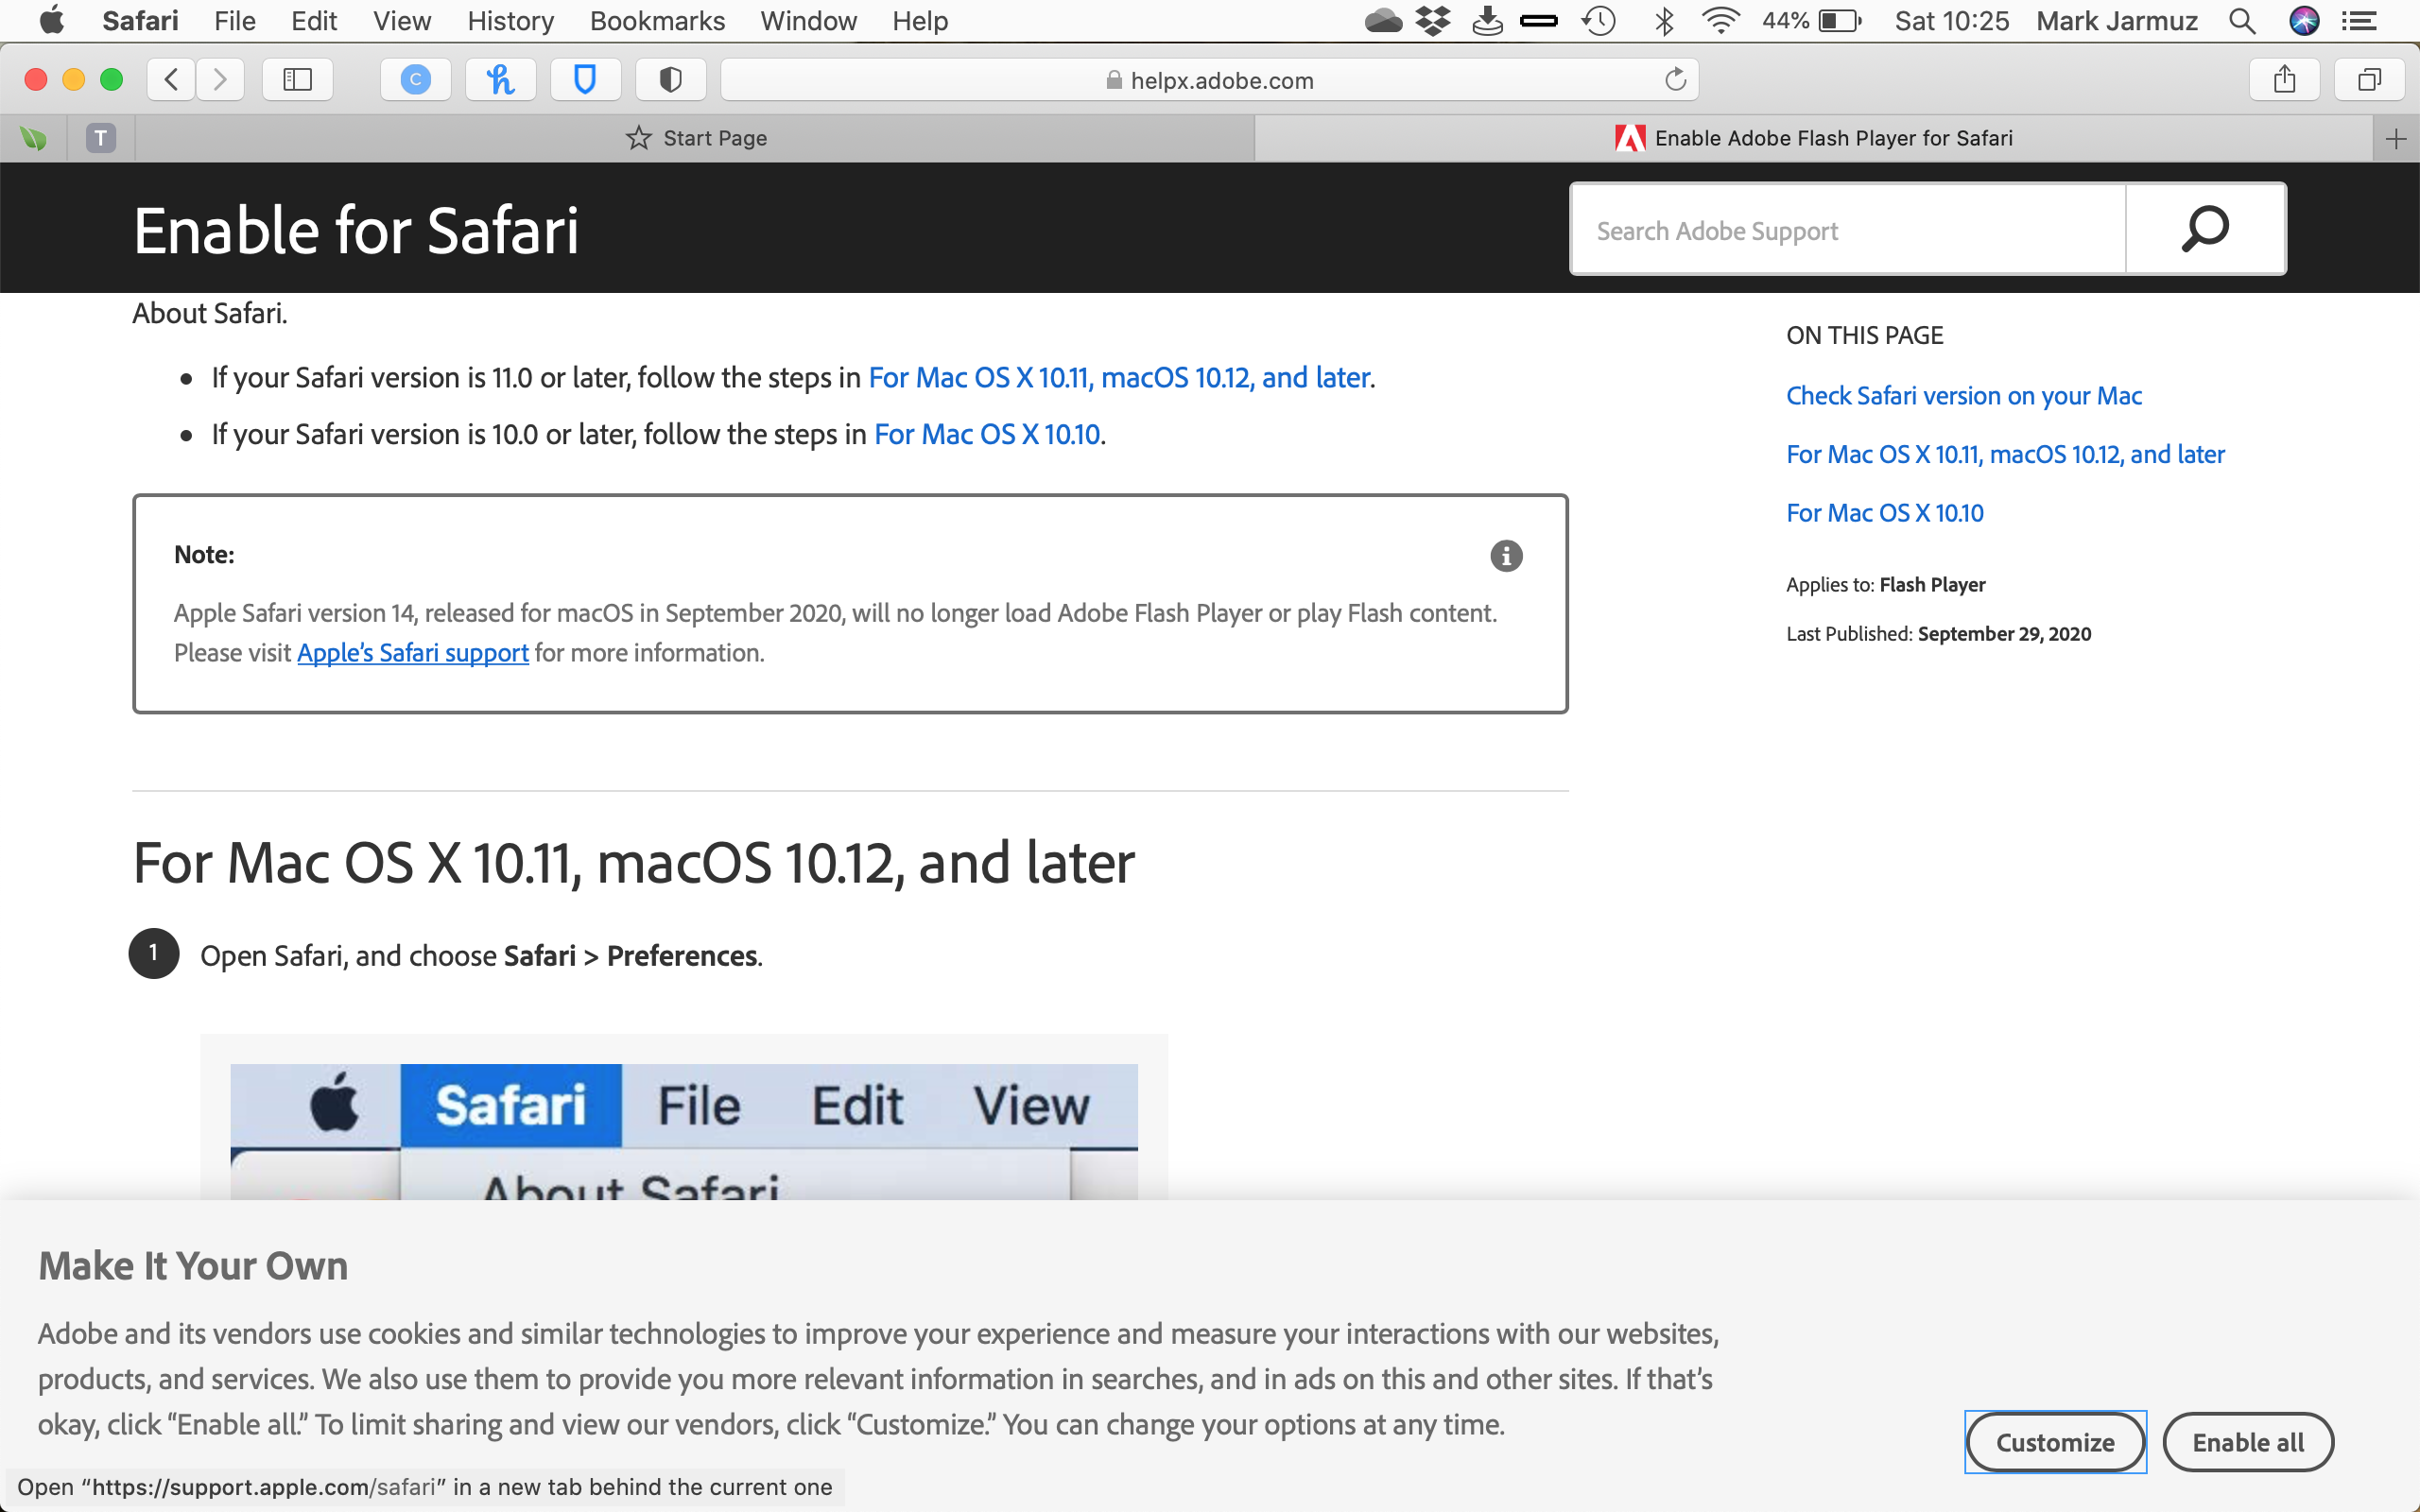
Task: Click the 'Apple's Safari support' hyperlink
Action: coord(413,653)
